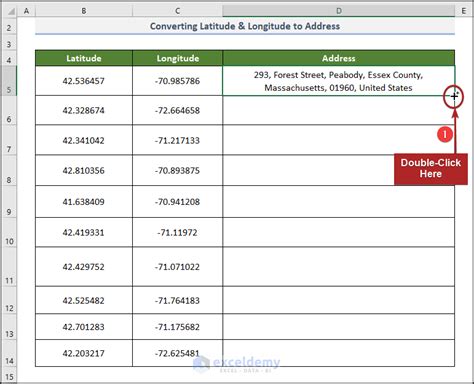Select column A header
Screen dimensions: 474x384
[26, 11]
